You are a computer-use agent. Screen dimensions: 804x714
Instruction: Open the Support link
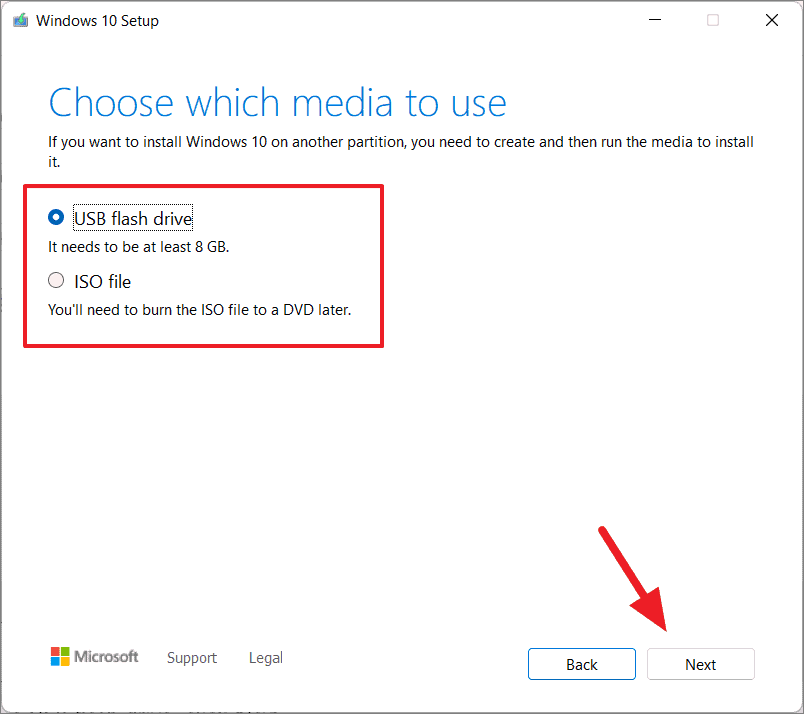coord(192,658)
